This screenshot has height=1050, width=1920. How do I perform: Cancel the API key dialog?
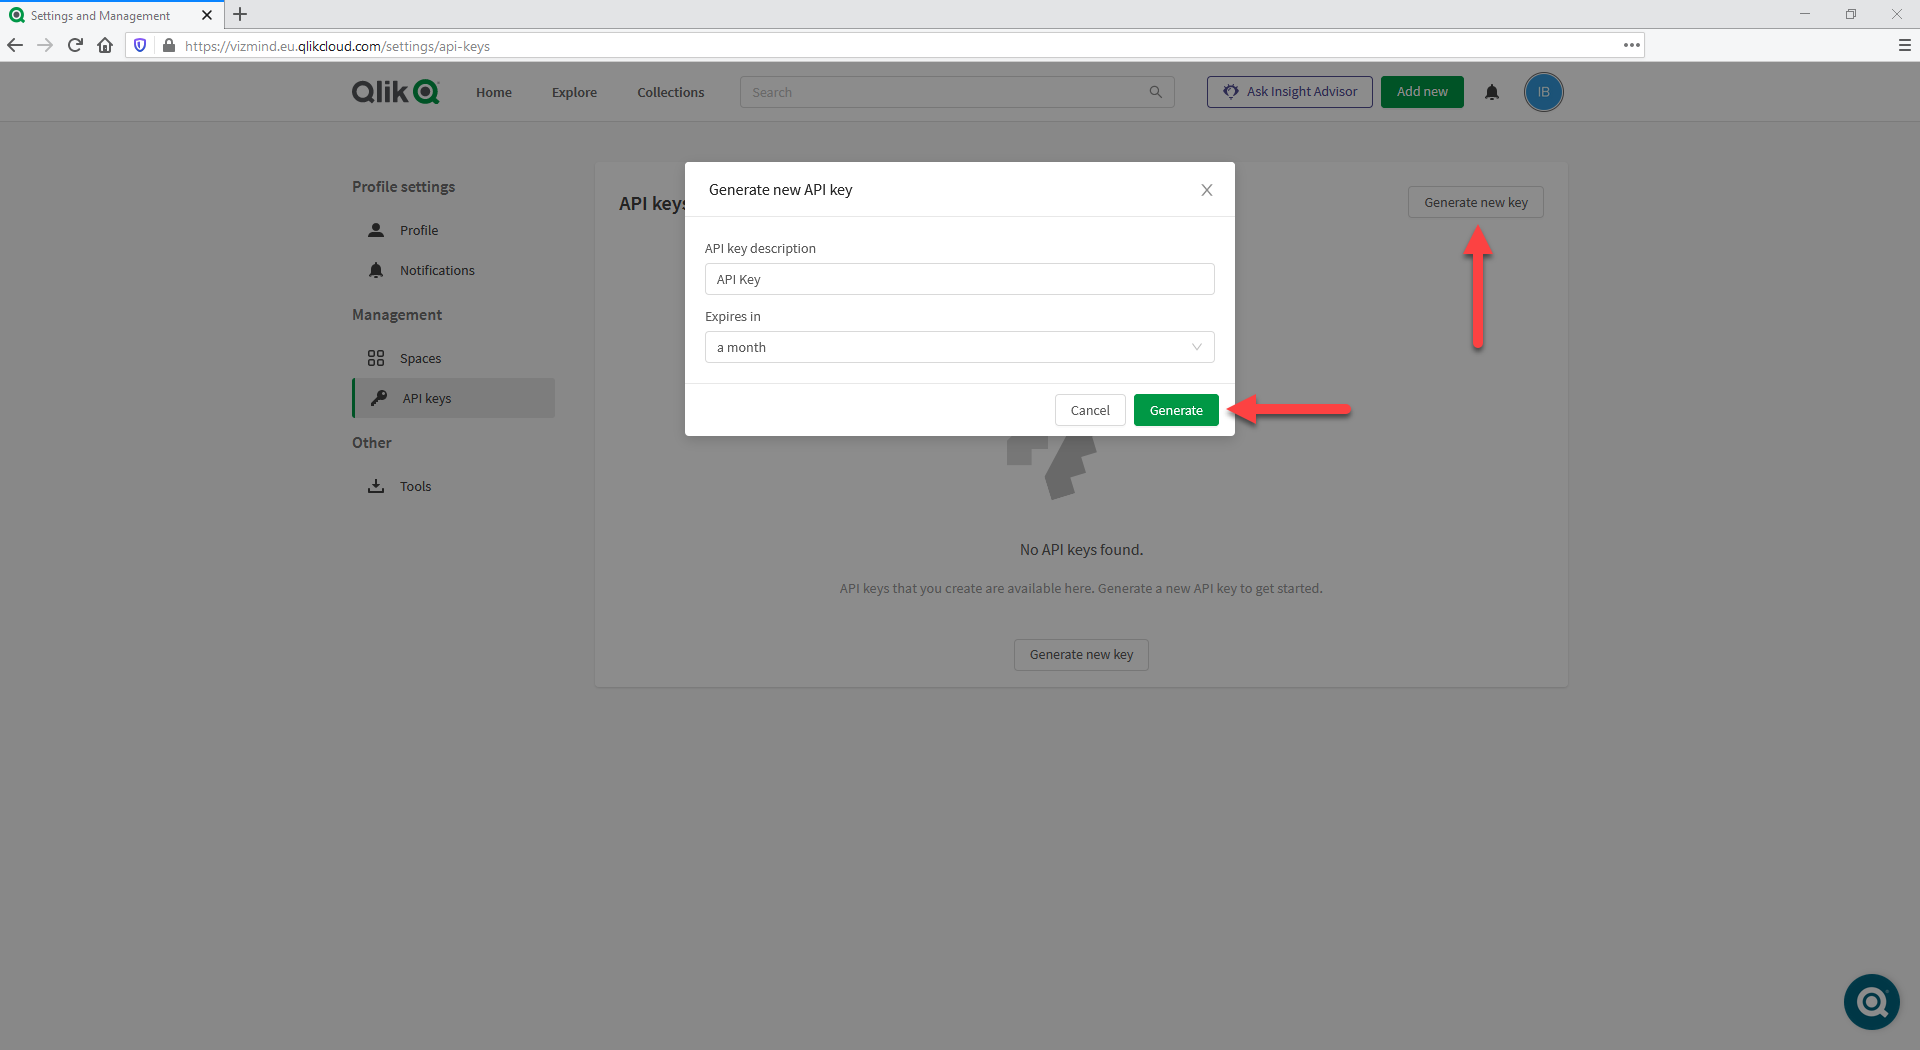tap(1090, 410)
